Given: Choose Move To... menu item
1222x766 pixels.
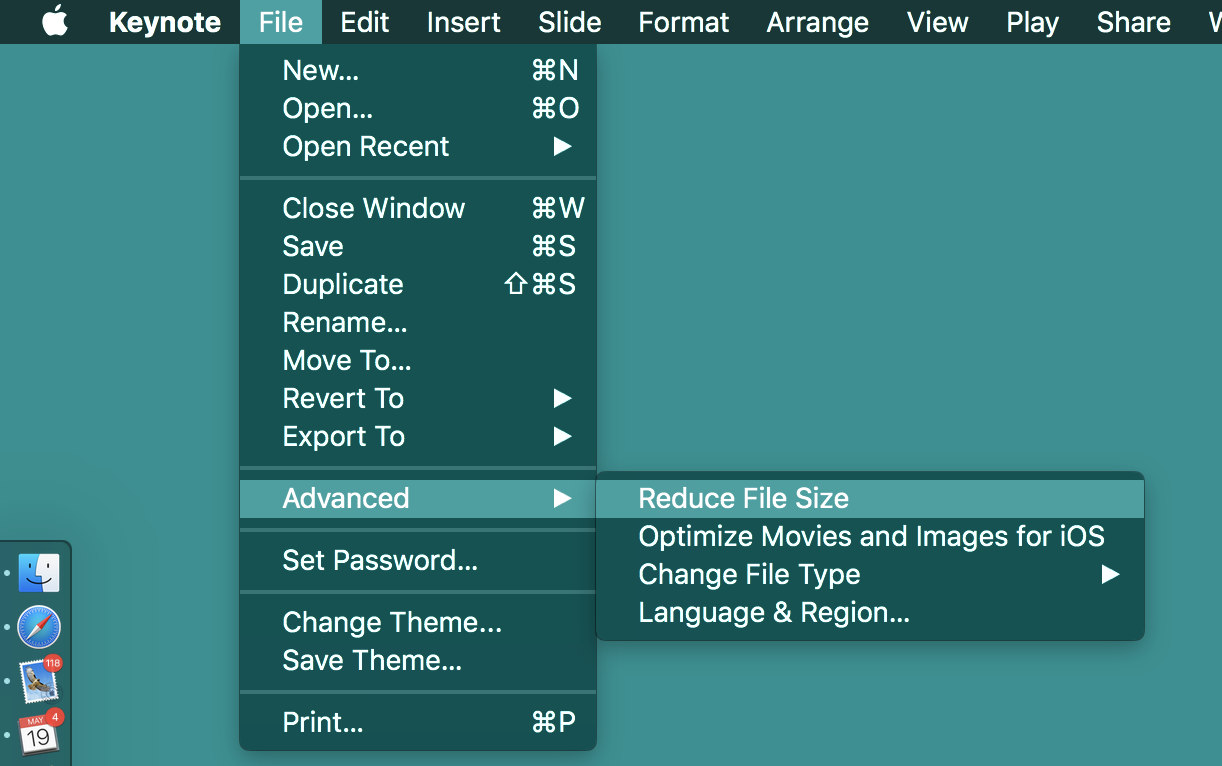Looking at the screenshot, I should click(418, 360).
